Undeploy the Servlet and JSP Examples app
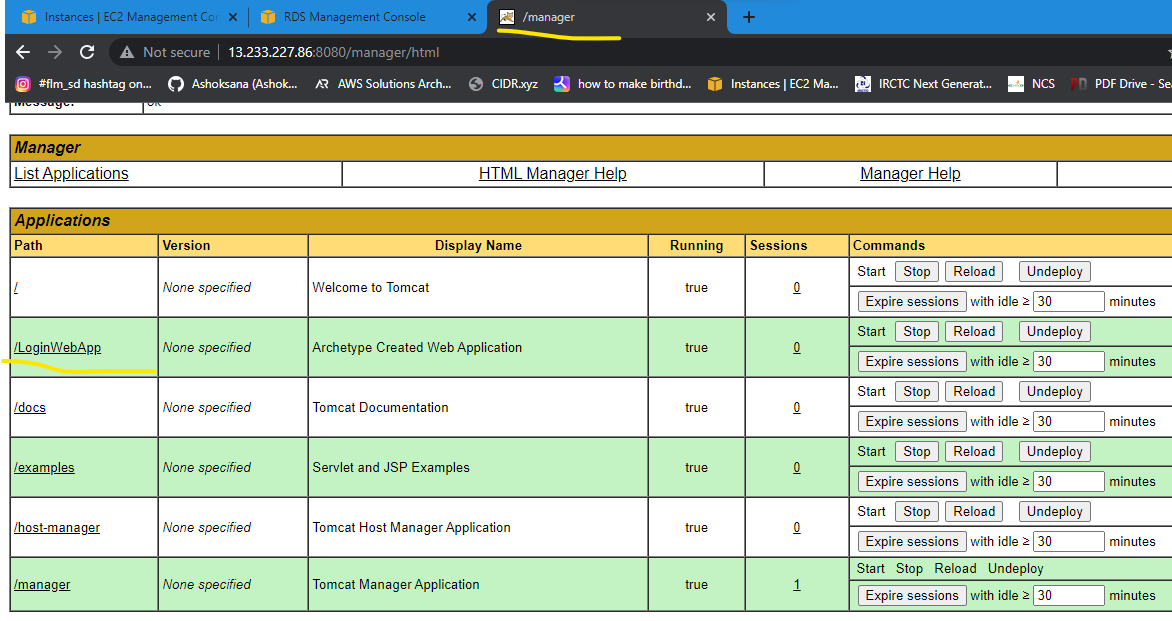The image size is (1172, 621). (x=1055, y=451)
